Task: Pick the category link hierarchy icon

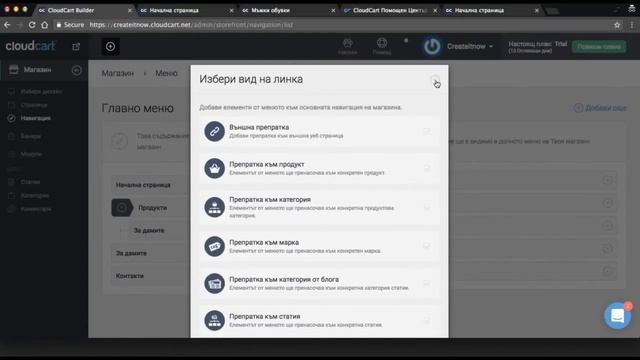Action: (x=214, y=207)
